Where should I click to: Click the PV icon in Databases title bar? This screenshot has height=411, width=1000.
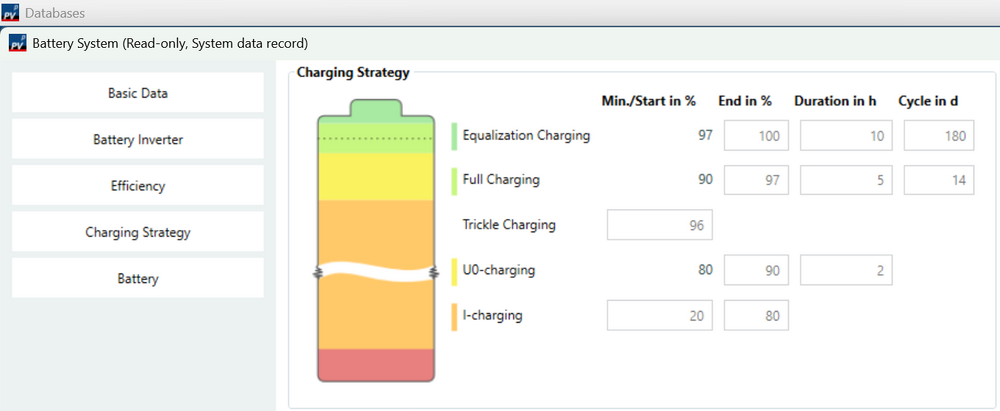pyautogui.click(x=10, y=13)
